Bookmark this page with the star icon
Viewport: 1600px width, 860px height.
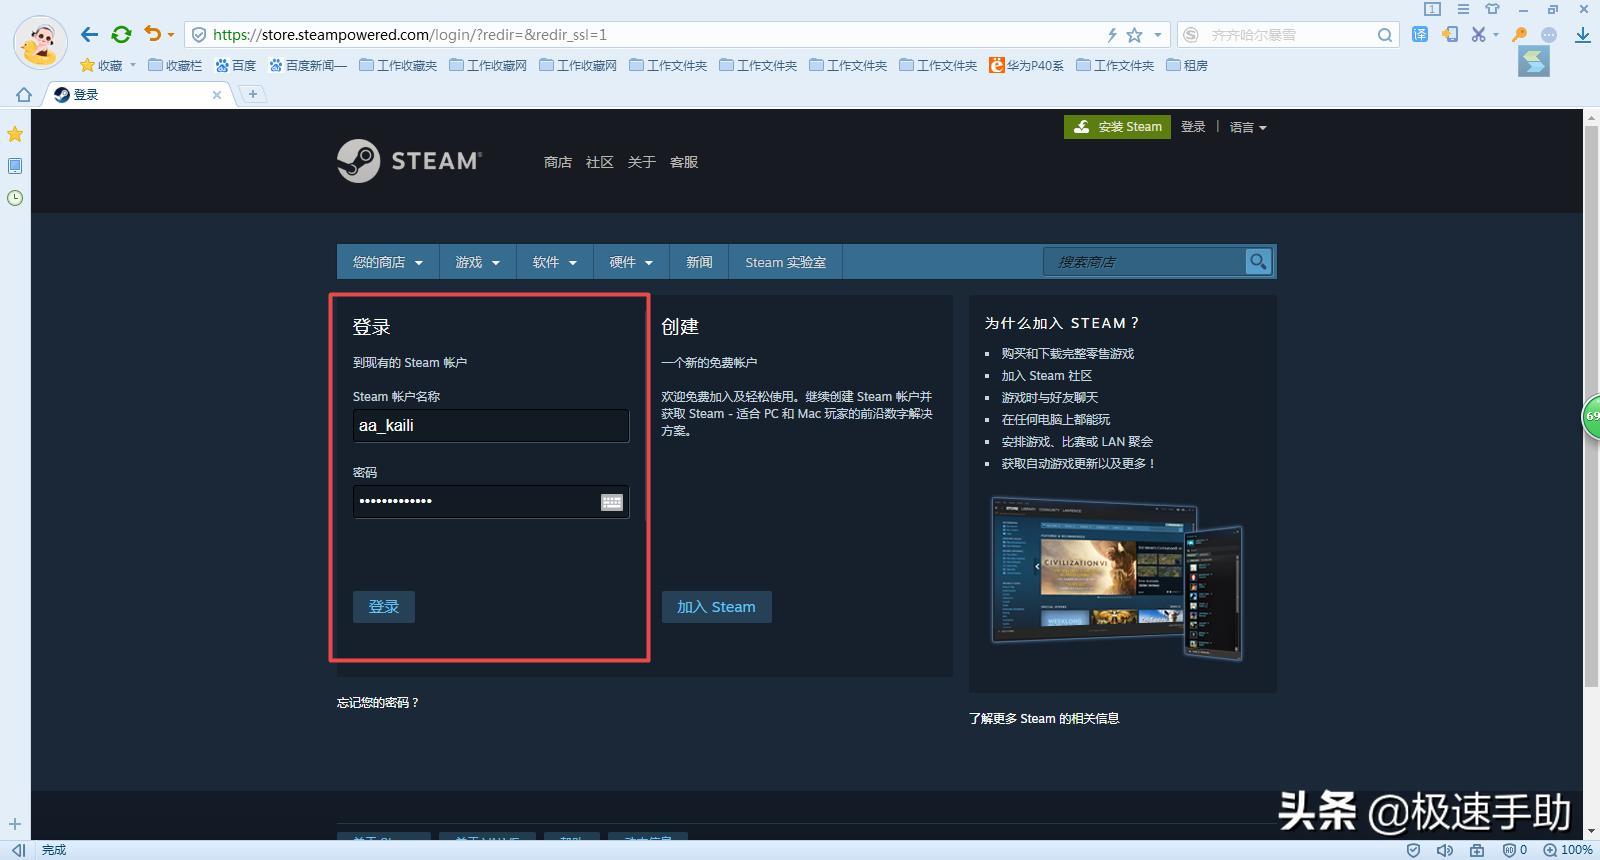(x=1134, y=35)
